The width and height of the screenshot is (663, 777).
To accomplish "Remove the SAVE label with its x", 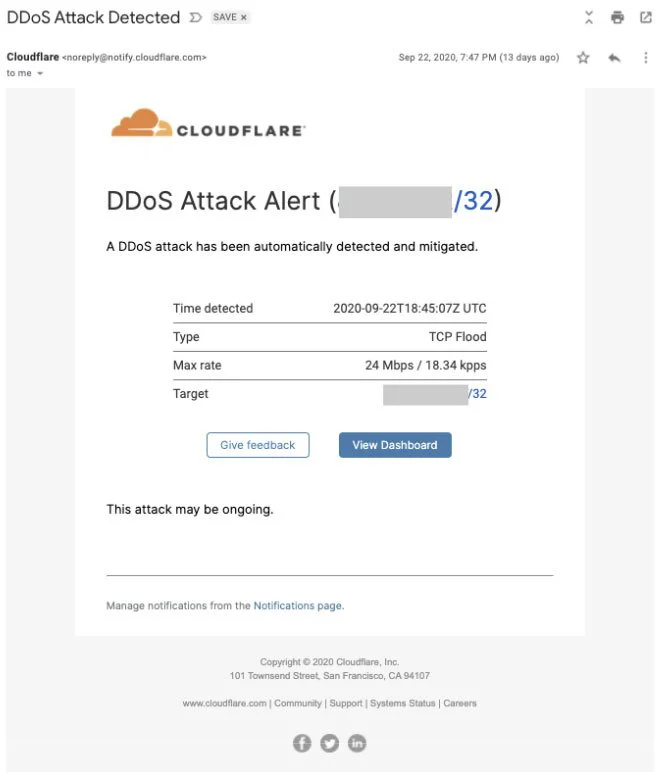I will 243,17.
